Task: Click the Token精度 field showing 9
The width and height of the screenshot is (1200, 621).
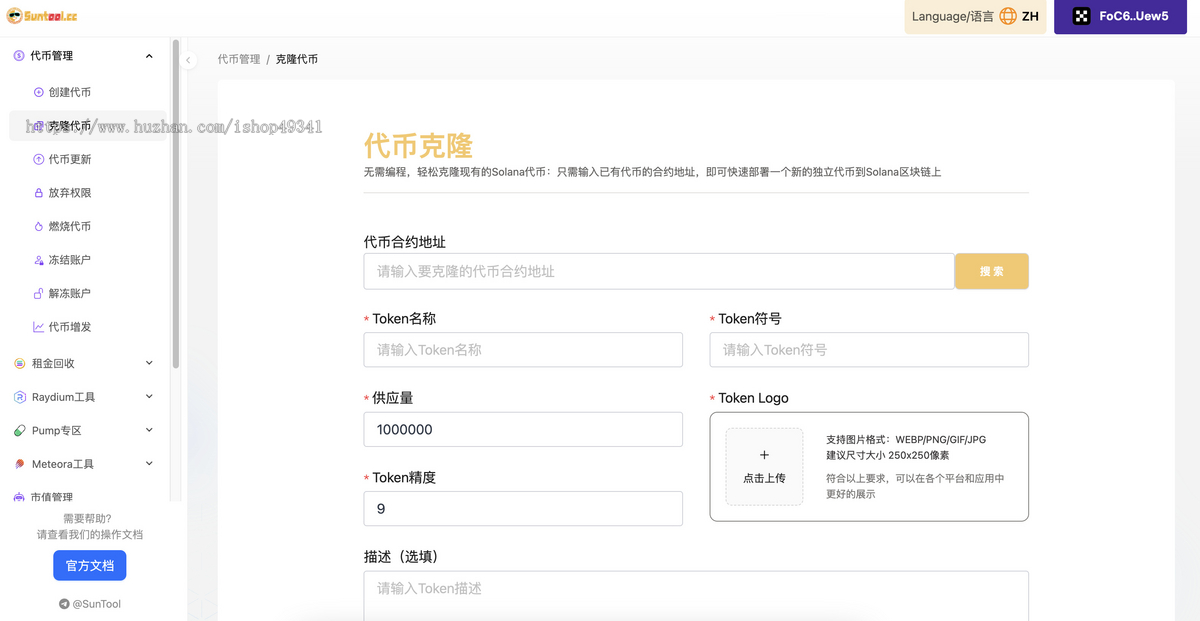Action: [x=523, y=509]
